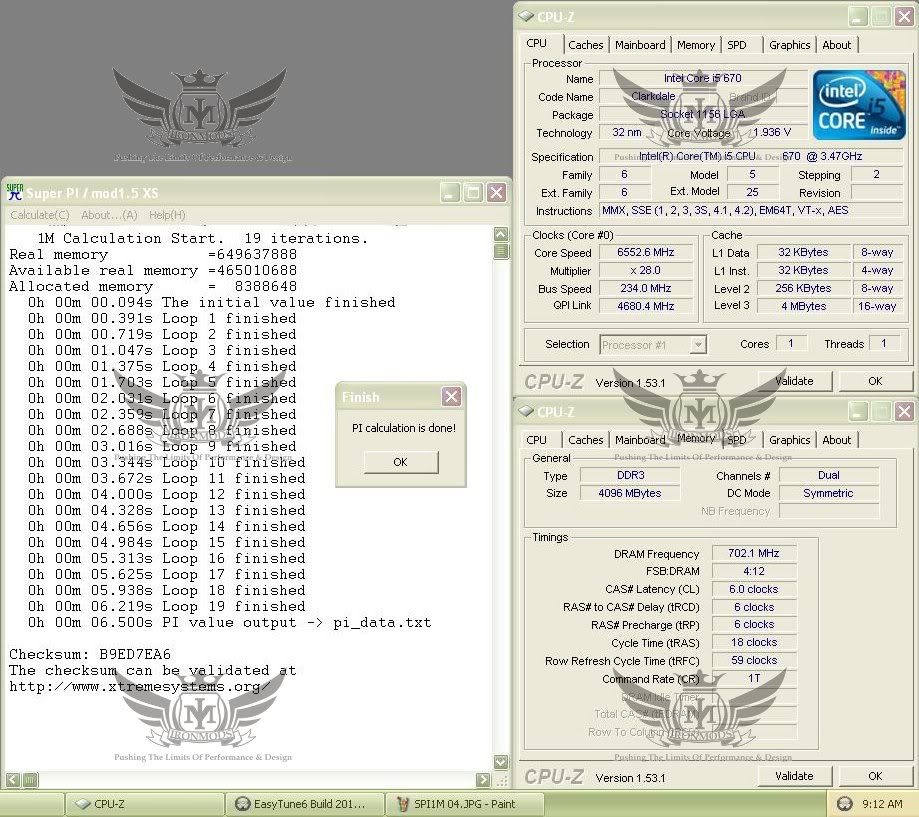
Task: Switch to Caches tab in upper CPU-Z window
Action: click(x=586, y=45)
